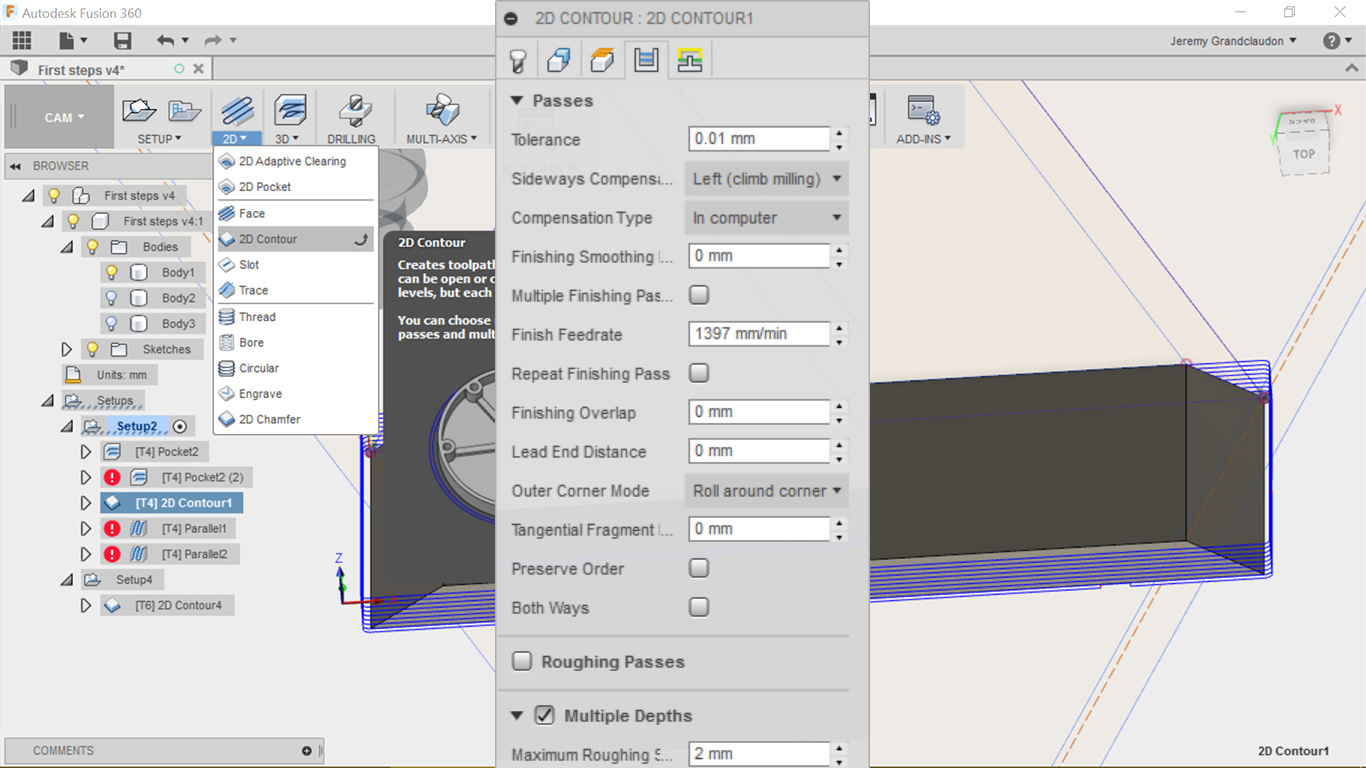
Task: Toggle Body3 visibility lightbulb
Action: (112, 324)
